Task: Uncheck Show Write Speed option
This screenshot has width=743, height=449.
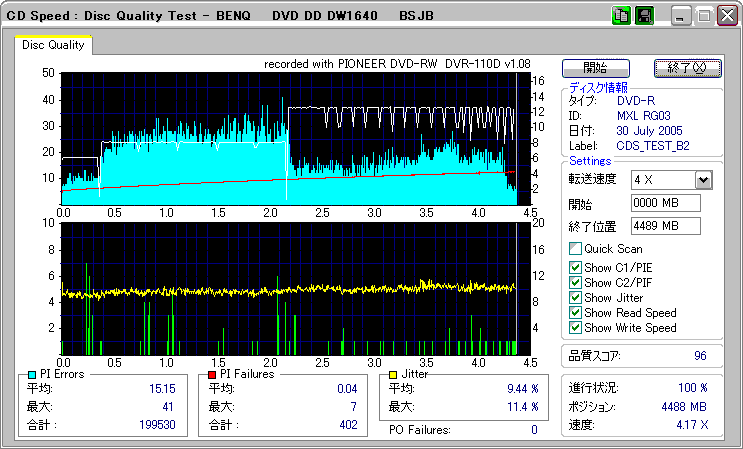Action: pyautogui.click(x=575, y=327)
